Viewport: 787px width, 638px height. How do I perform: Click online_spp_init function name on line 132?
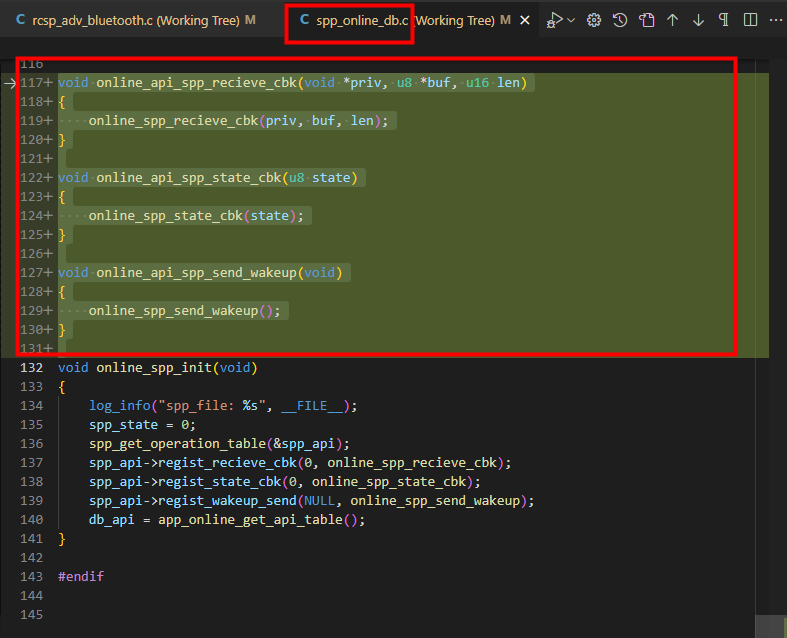(154, 368)
